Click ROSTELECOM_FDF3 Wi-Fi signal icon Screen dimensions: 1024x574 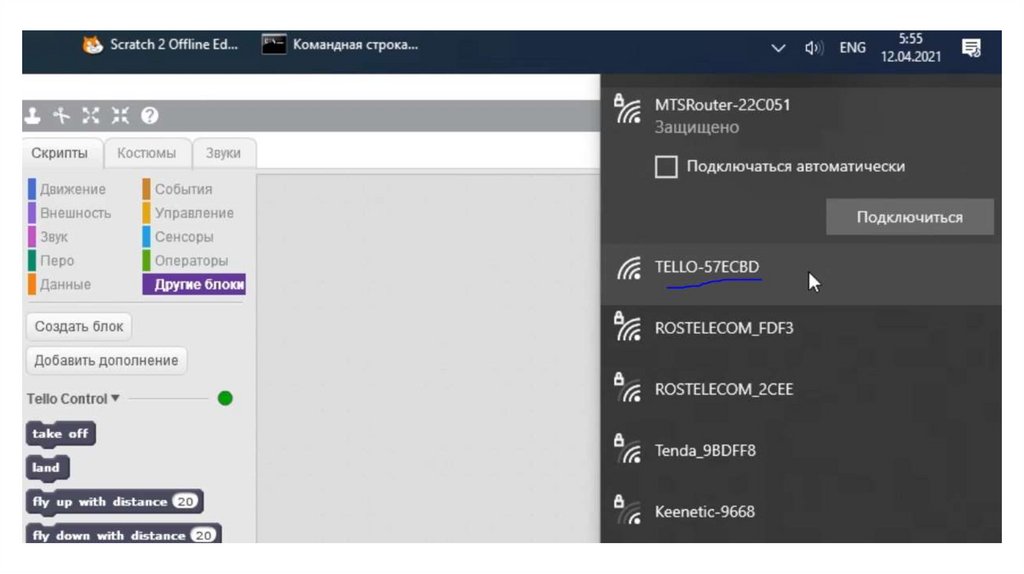(x=628, y=327)
